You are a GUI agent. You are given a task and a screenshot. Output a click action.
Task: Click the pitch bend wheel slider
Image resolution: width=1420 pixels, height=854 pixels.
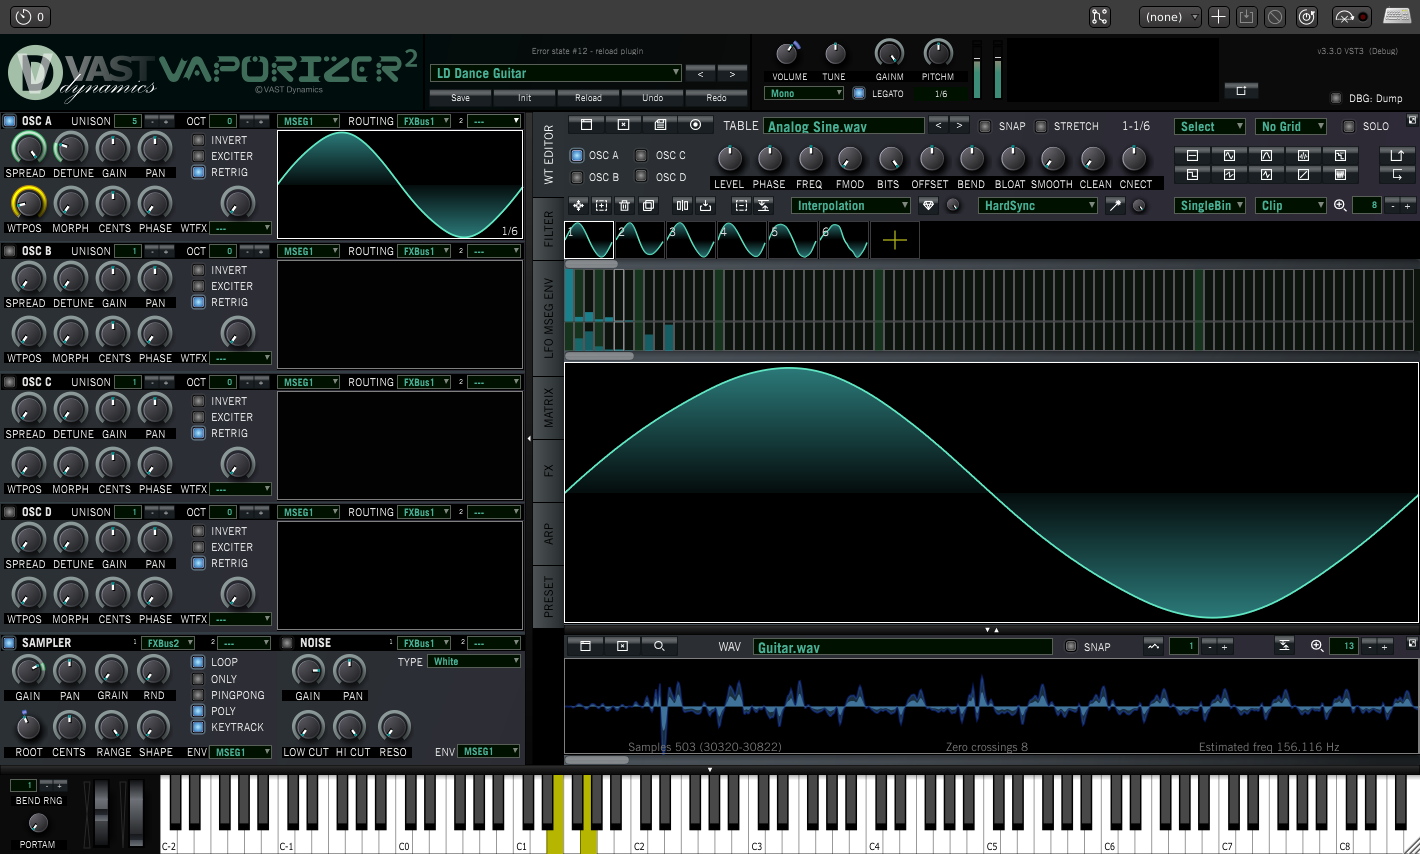coord(101,813)
